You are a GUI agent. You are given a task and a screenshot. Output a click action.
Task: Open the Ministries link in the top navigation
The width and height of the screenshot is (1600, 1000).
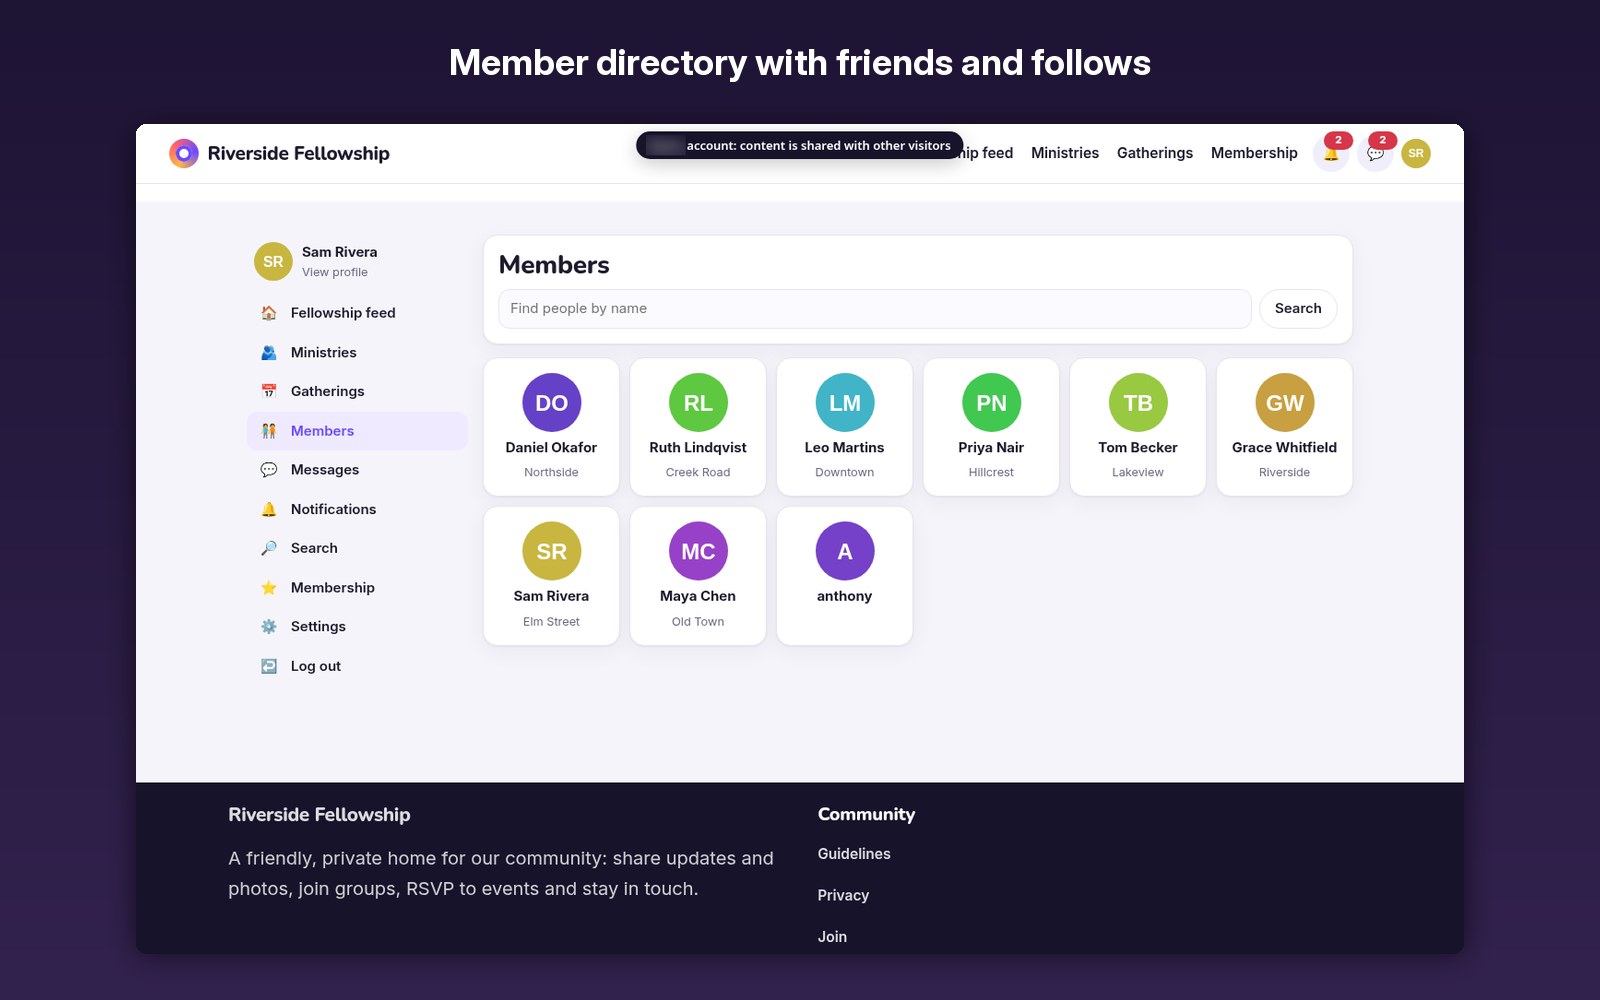pos(1065,153)
